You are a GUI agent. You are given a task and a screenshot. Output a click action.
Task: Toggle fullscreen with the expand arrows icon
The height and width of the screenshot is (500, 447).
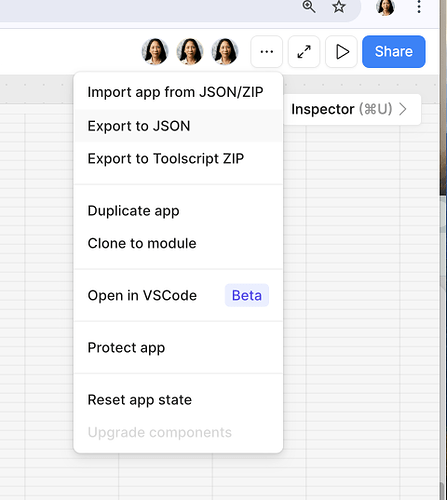pos(304,52)
